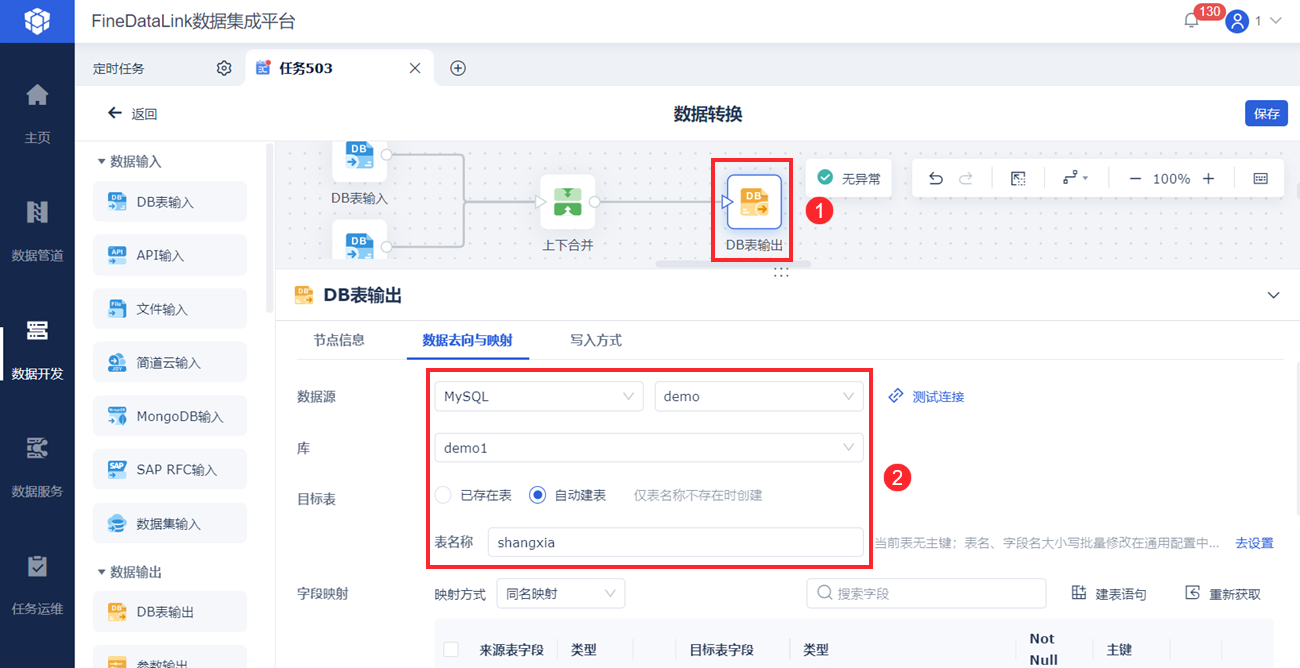Open the layout mode dropdown in the canvas toolbar
This screenshot has width=1300, height=668.
click(x=1076, y=178)
